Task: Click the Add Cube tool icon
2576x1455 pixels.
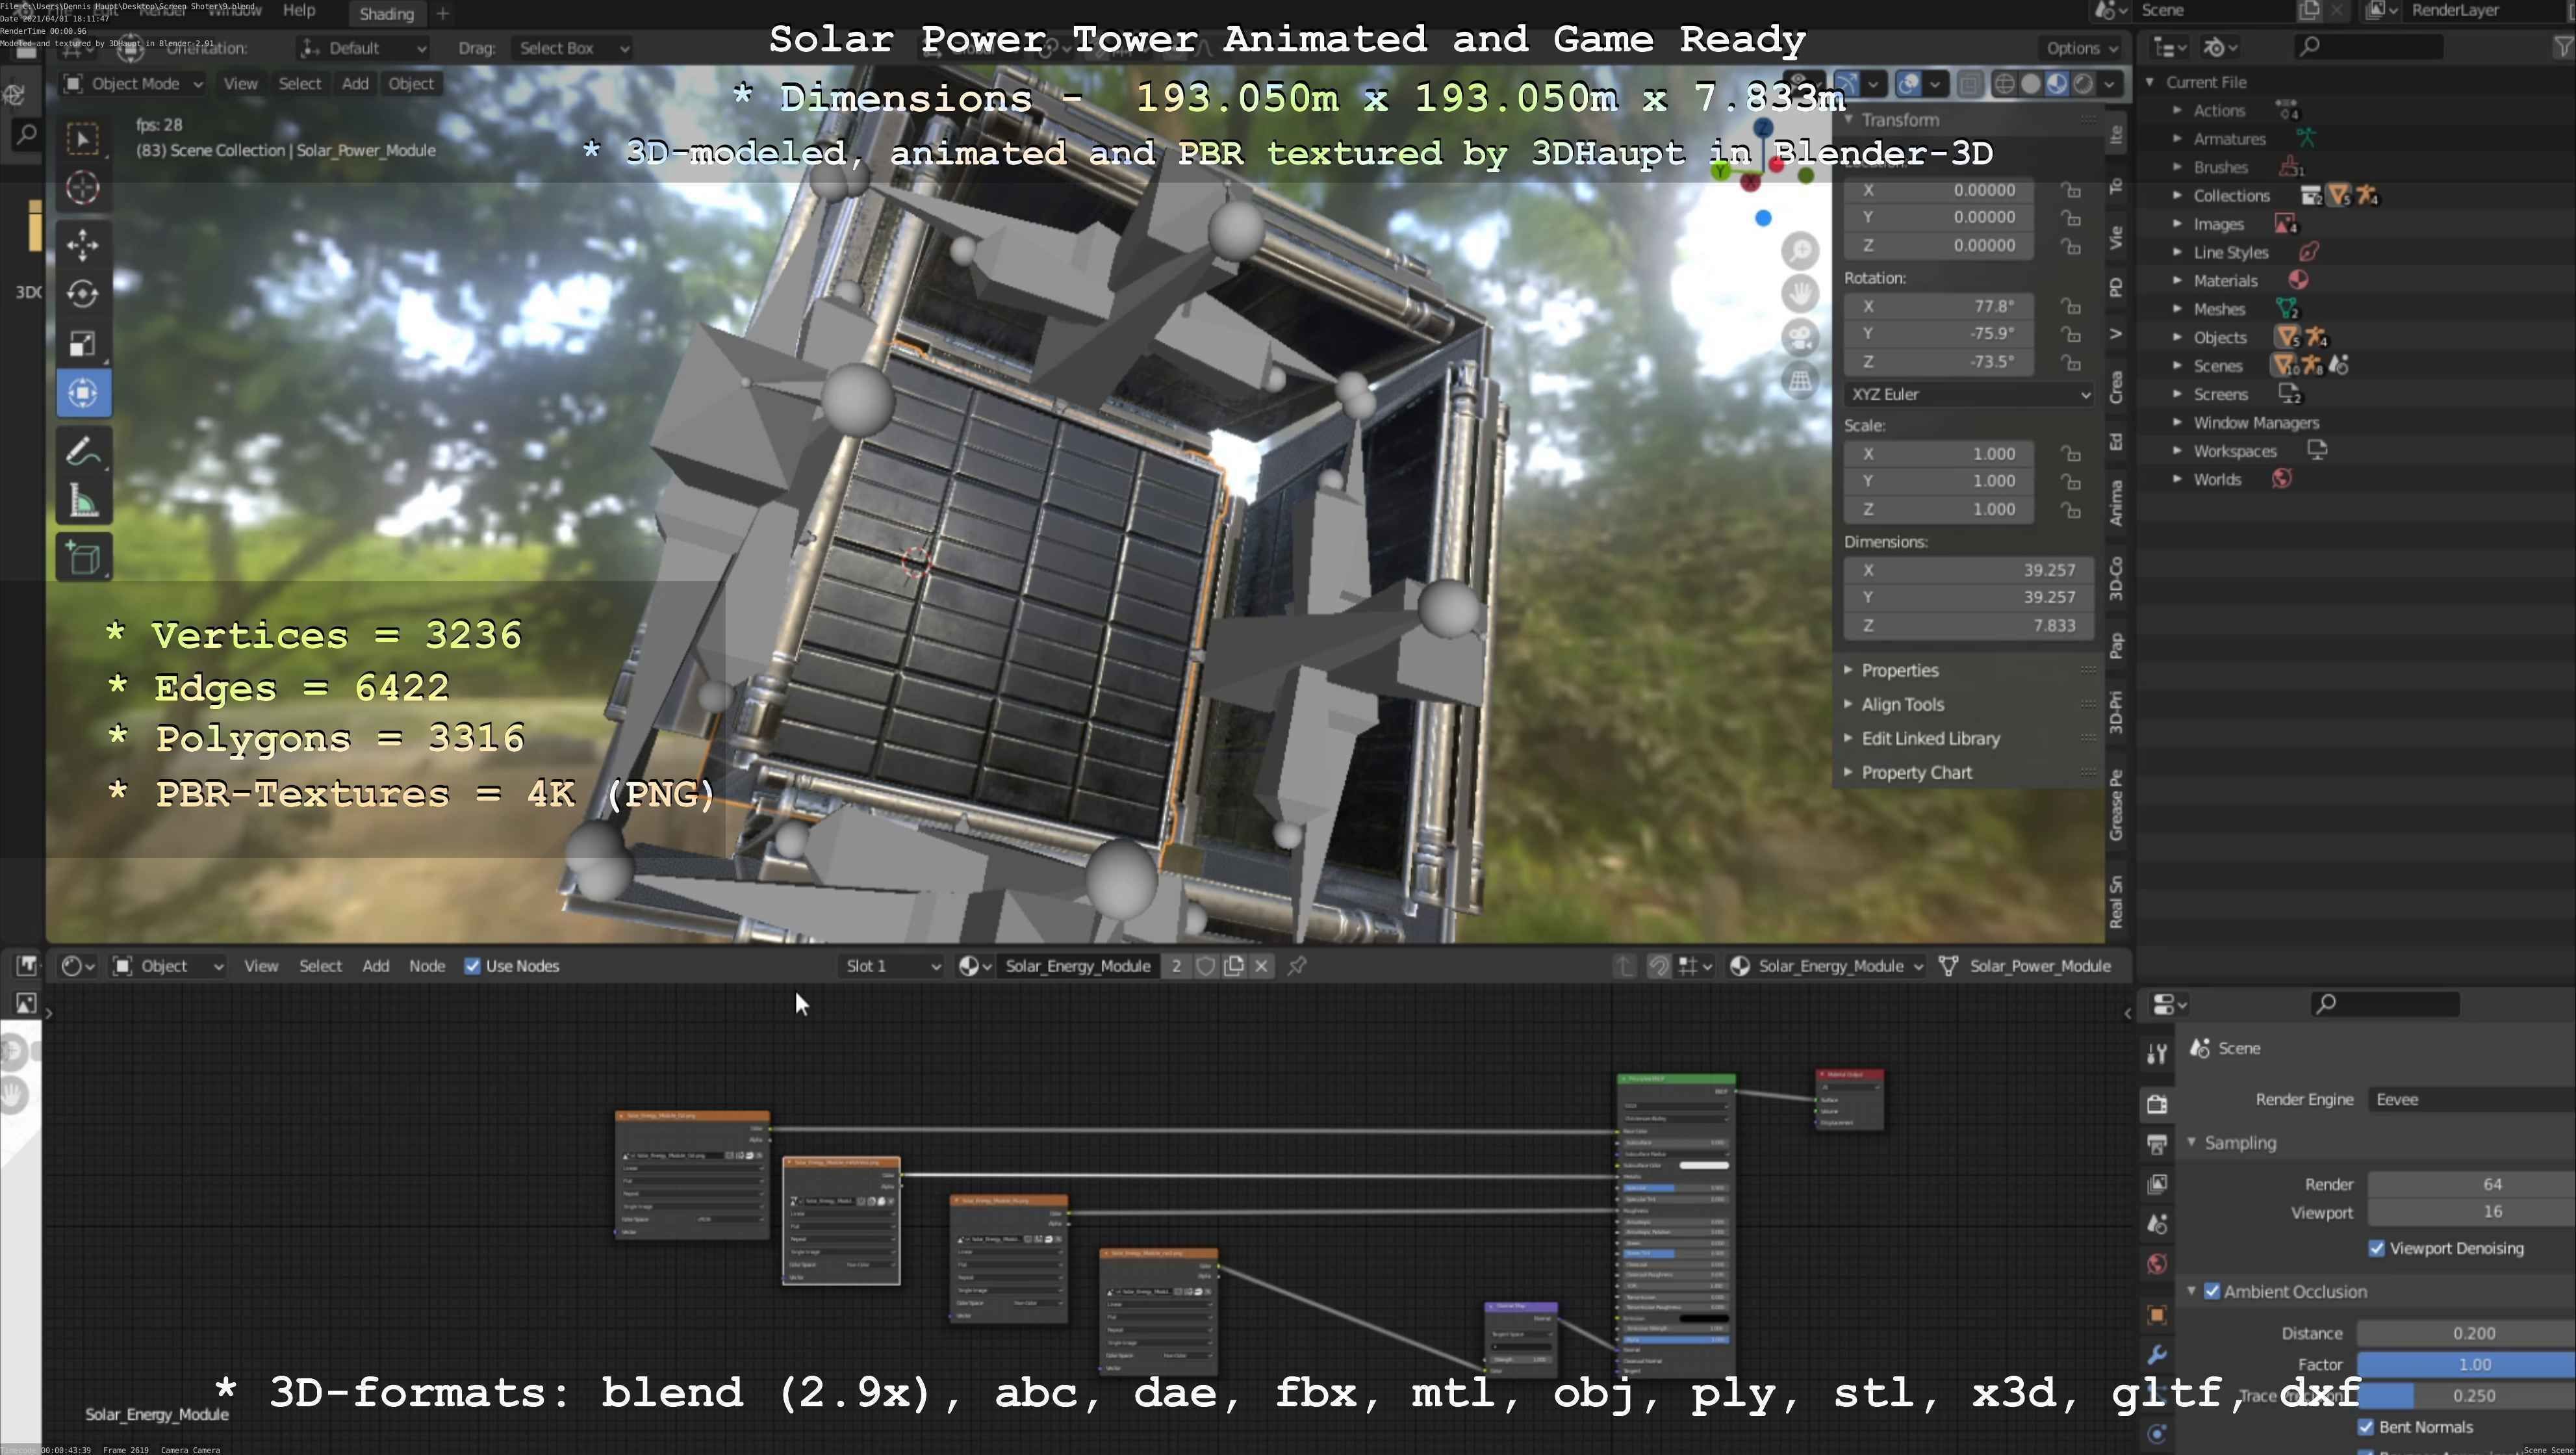Action: (x=83, y=558)
